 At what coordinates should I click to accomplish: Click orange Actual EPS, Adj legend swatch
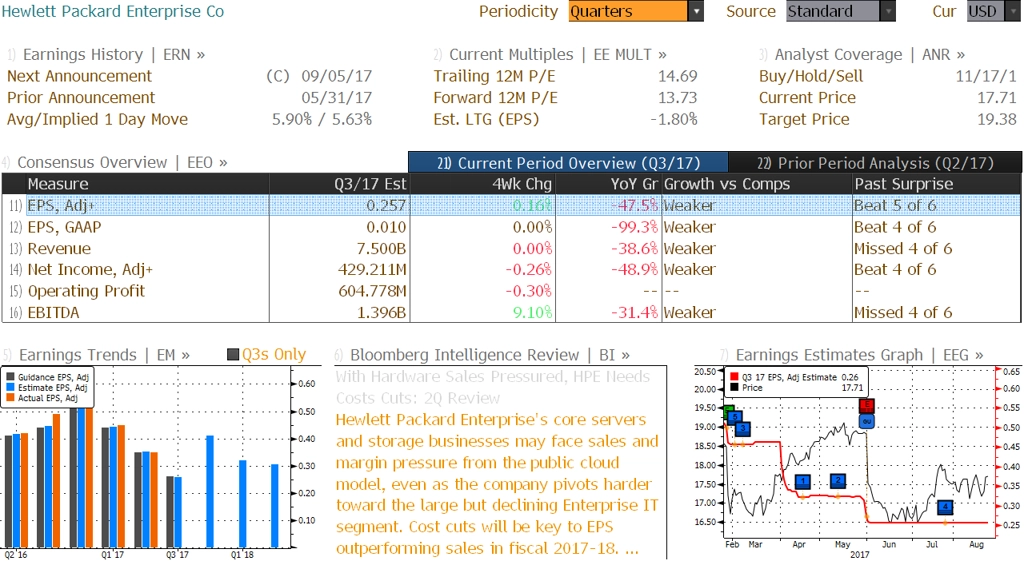pos(10,398)
